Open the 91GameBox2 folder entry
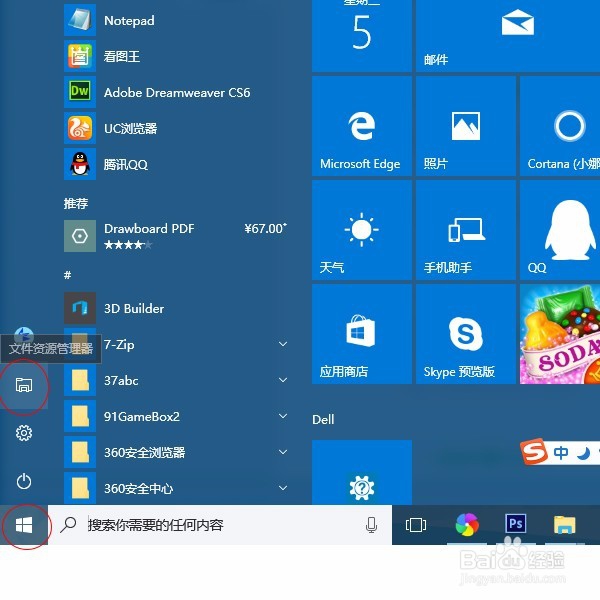The width and height of the screenshot is (600, 600). (176, 416)
